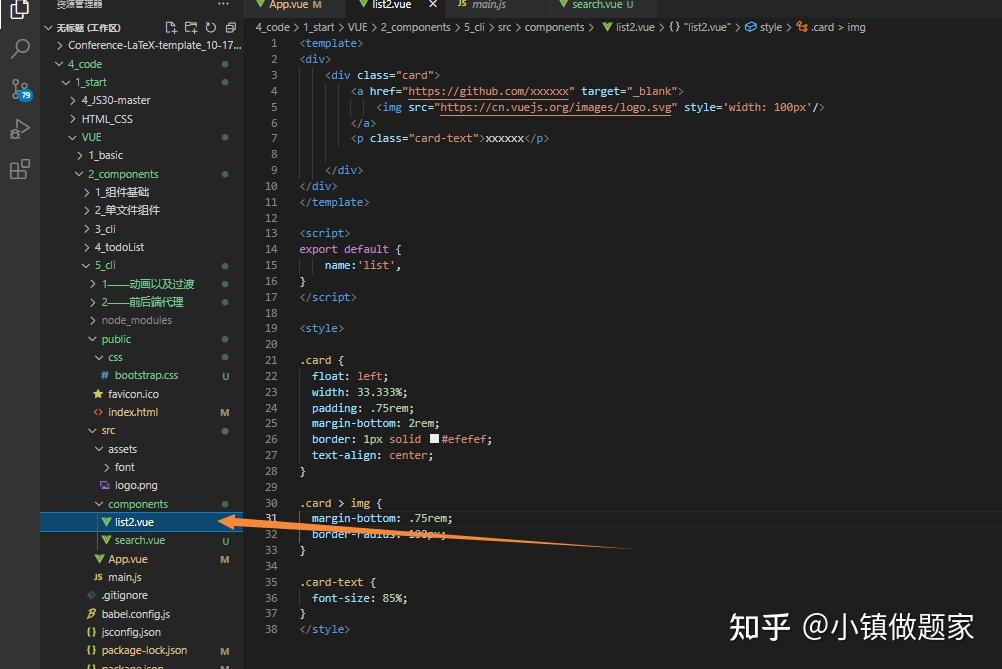This screenshot has height=669, width=1002.
Task: Close the list2.vue editor tab
Action: tap(433, 4)
